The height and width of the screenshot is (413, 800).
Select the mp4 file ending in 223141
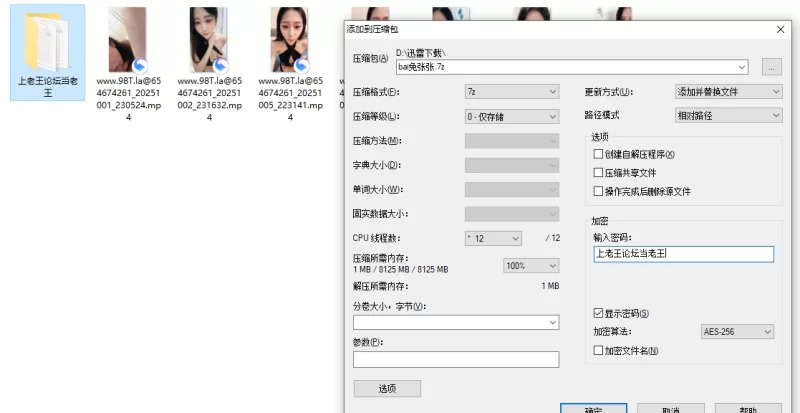tap(290, 40)
